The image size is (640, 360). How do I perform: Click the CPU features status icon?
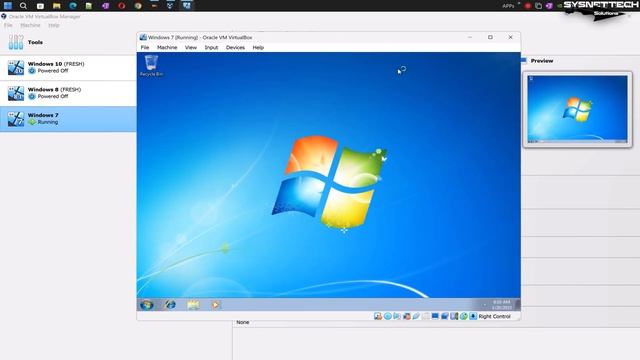(454, 316)
